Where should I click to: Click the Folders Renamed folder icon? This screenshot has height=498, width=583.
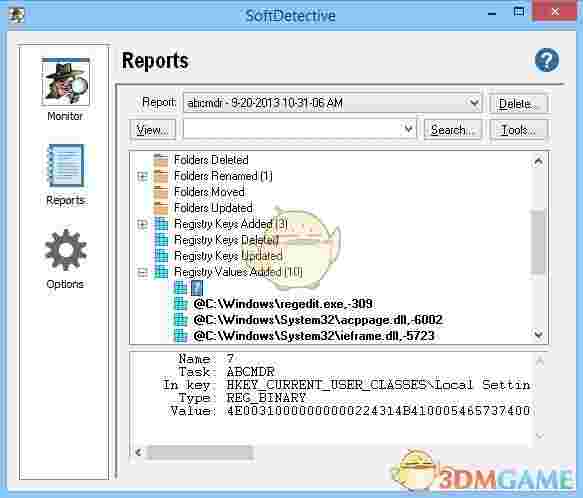coord(161,176)
